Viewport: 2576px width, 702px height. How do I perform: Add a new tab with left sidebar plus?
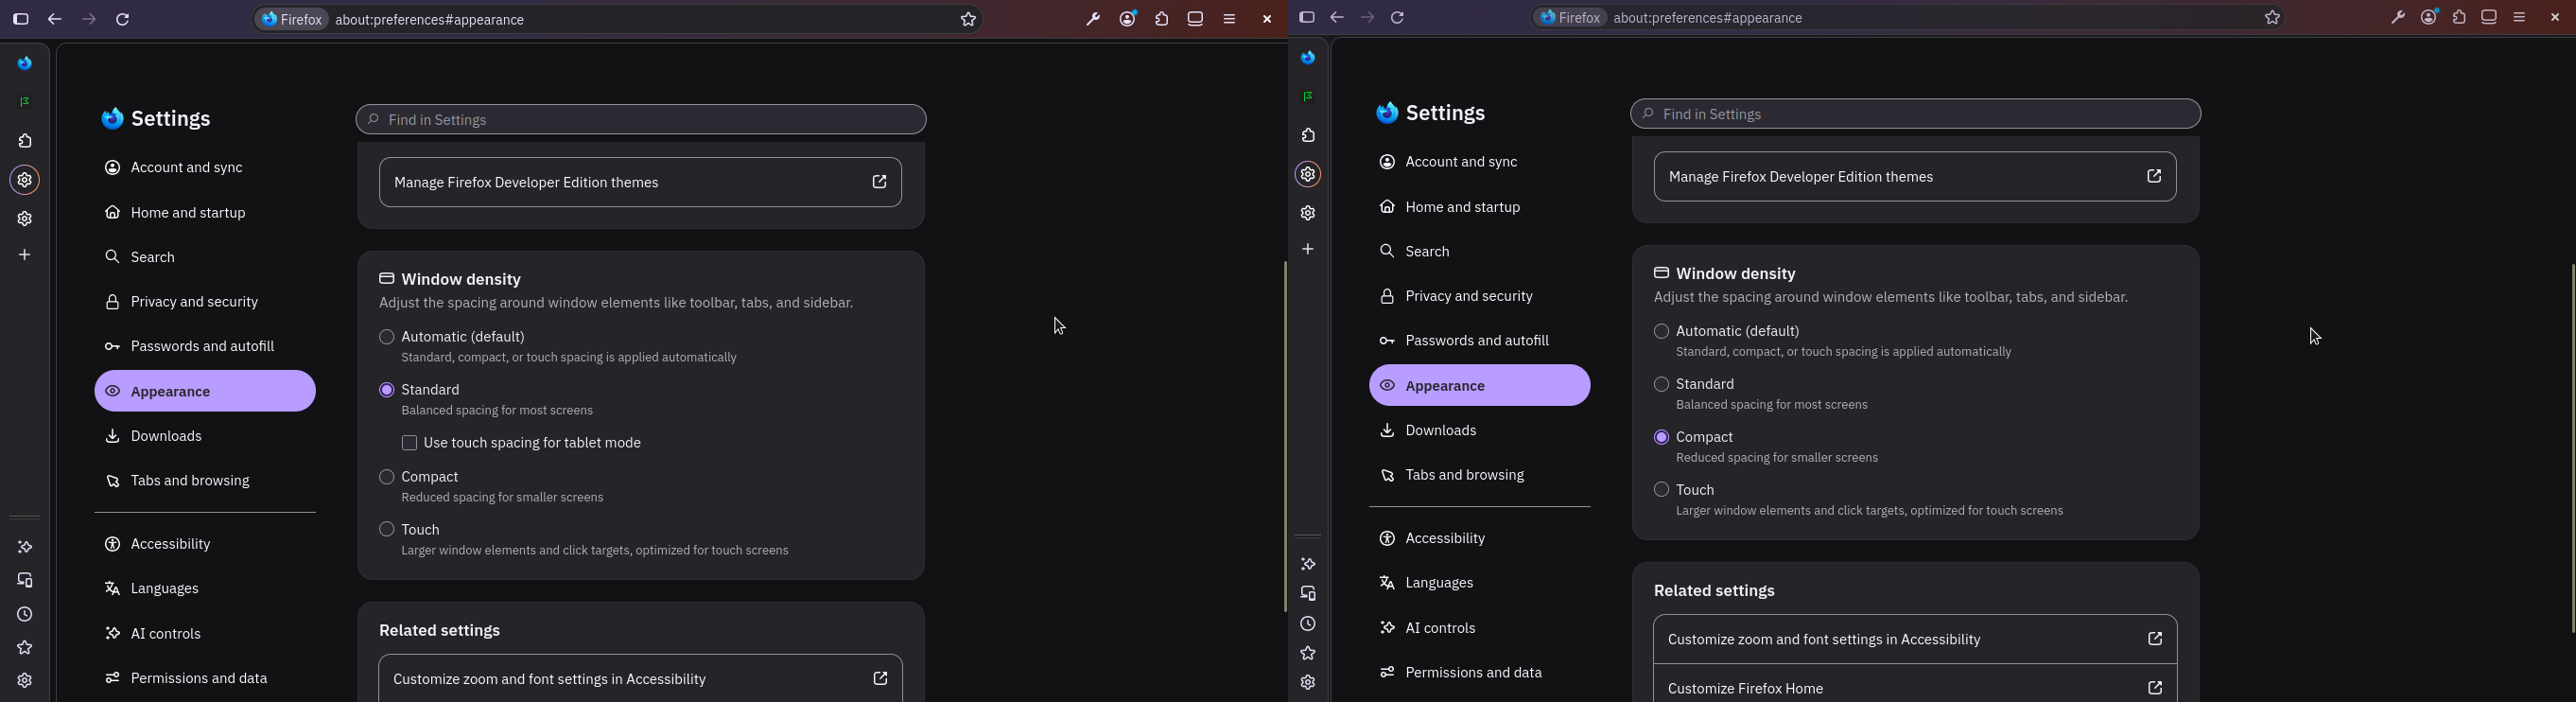(25, 256)
